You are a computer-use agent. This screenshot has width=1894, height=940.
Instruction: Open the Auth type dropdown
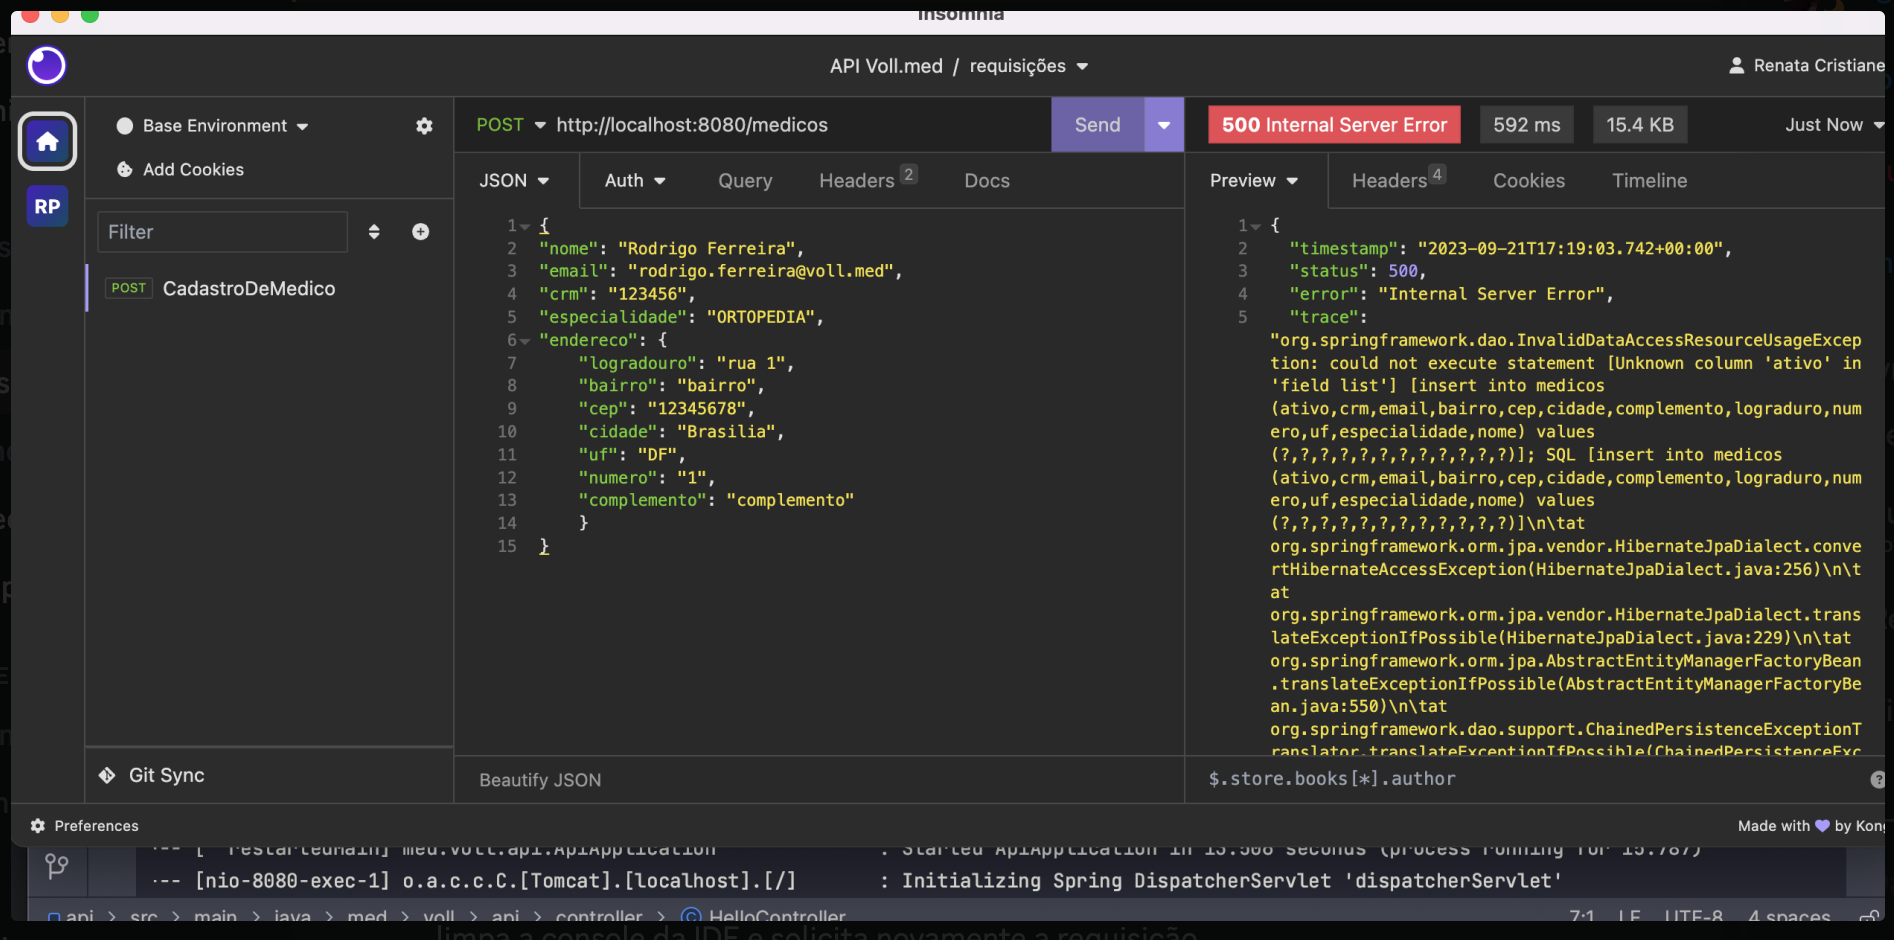pos(635,181)
